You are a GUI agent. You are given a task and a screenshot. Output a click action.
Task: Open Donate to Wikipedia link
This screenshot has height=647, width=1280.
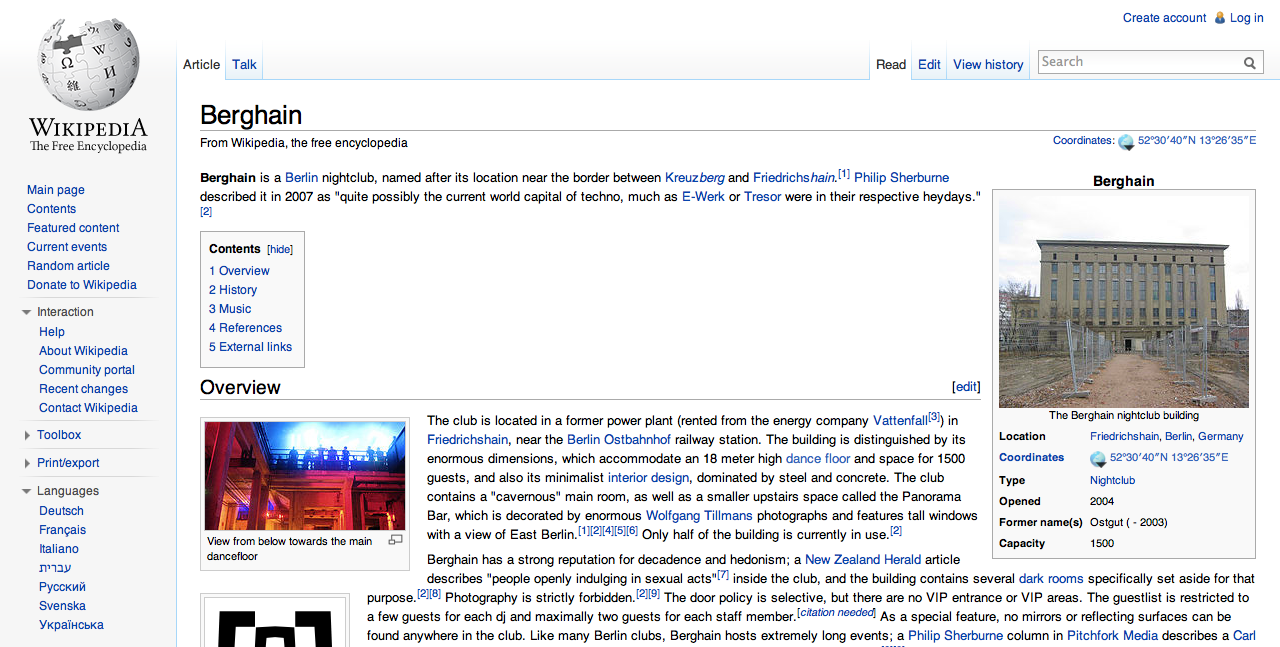[x=82, y=285]
